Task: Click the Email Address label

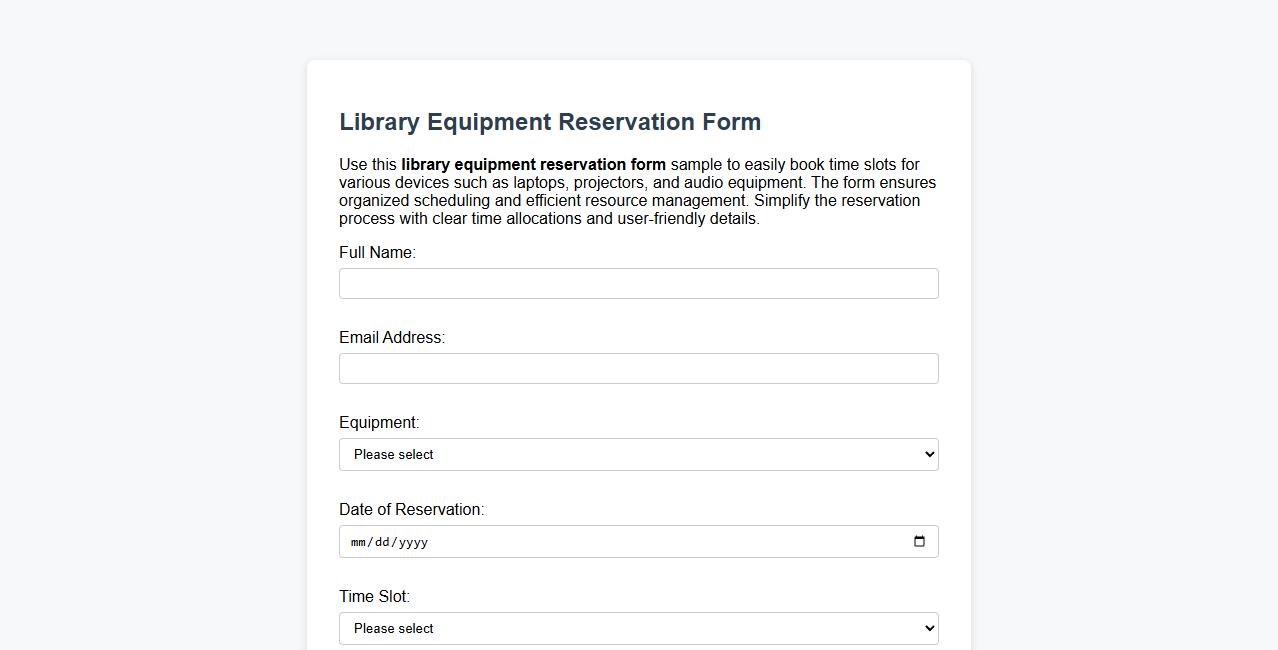Action: (392, 337)
